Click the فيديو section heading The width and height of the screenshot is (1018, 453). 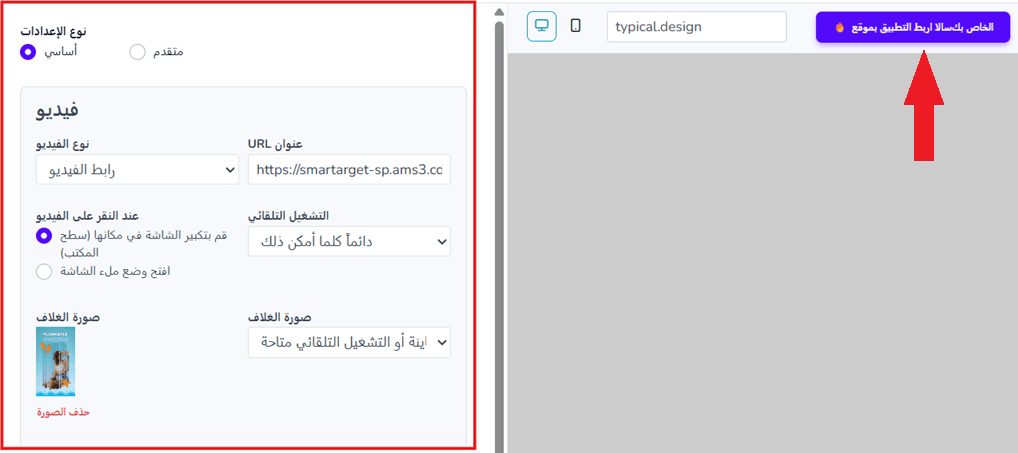click(57, 110)
